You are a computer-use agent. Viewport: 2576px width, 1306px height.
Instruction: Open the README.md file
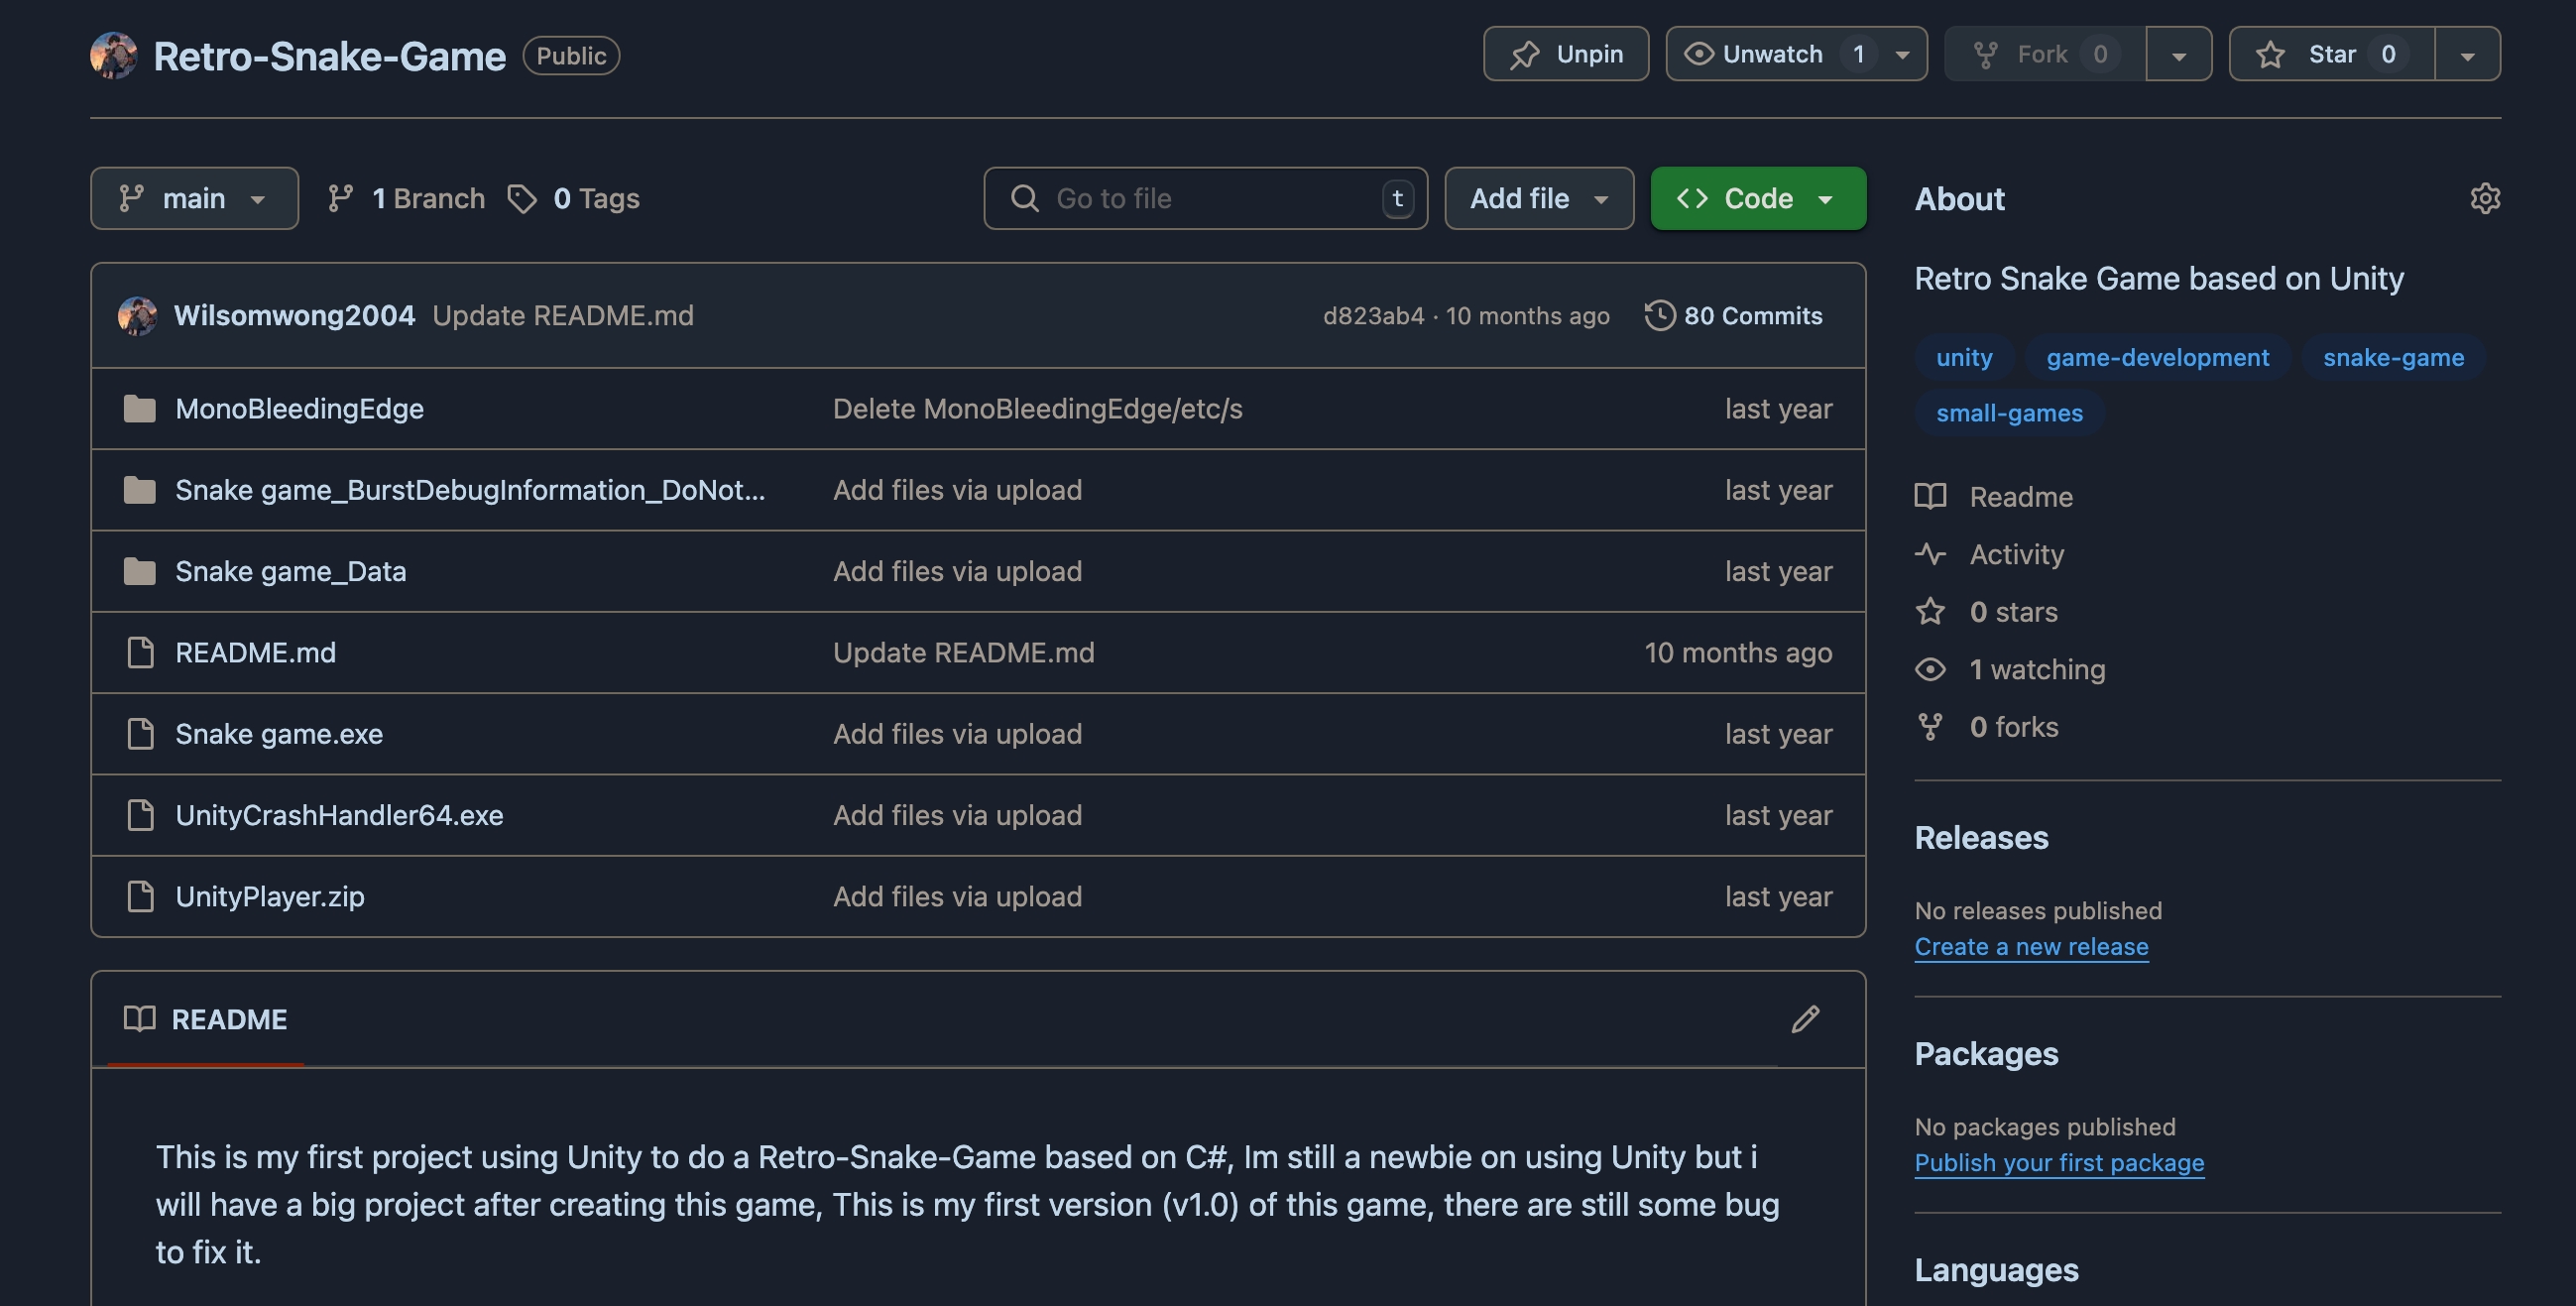255,652
